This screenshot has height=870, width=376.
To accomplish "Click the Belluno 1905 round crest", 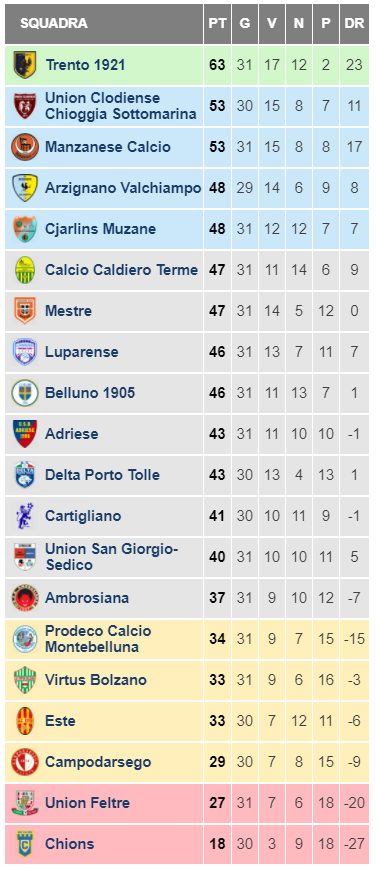I will [x=25, y=393].
